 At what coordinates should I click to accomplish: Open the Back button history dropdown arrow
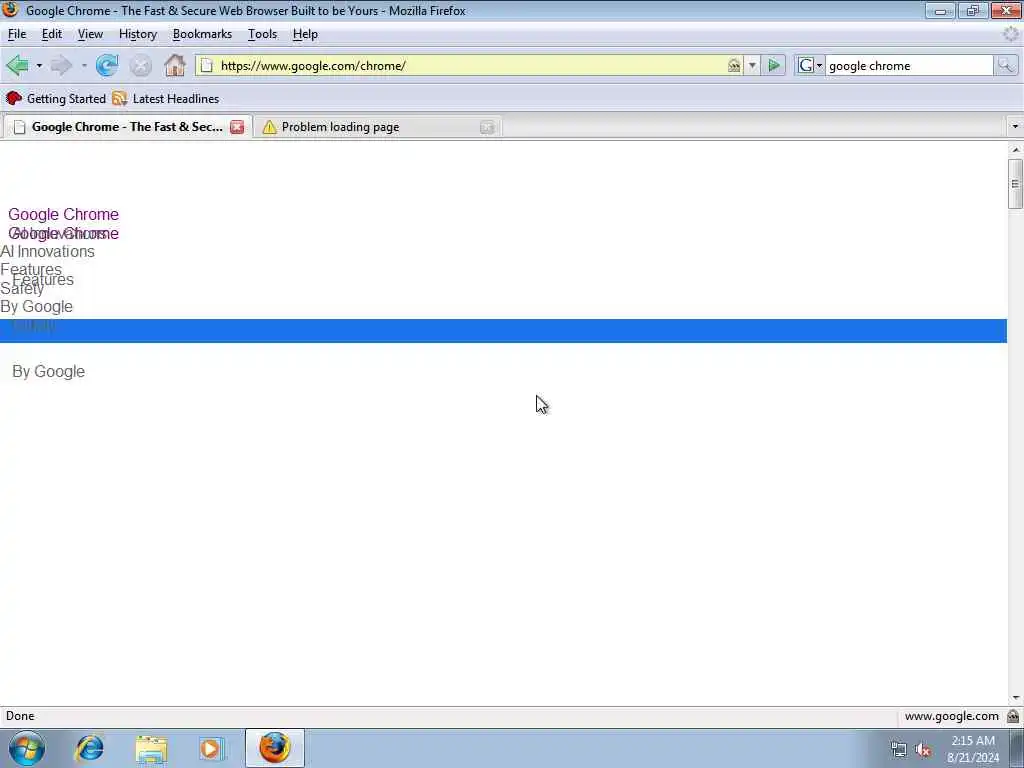pos(39,66)
